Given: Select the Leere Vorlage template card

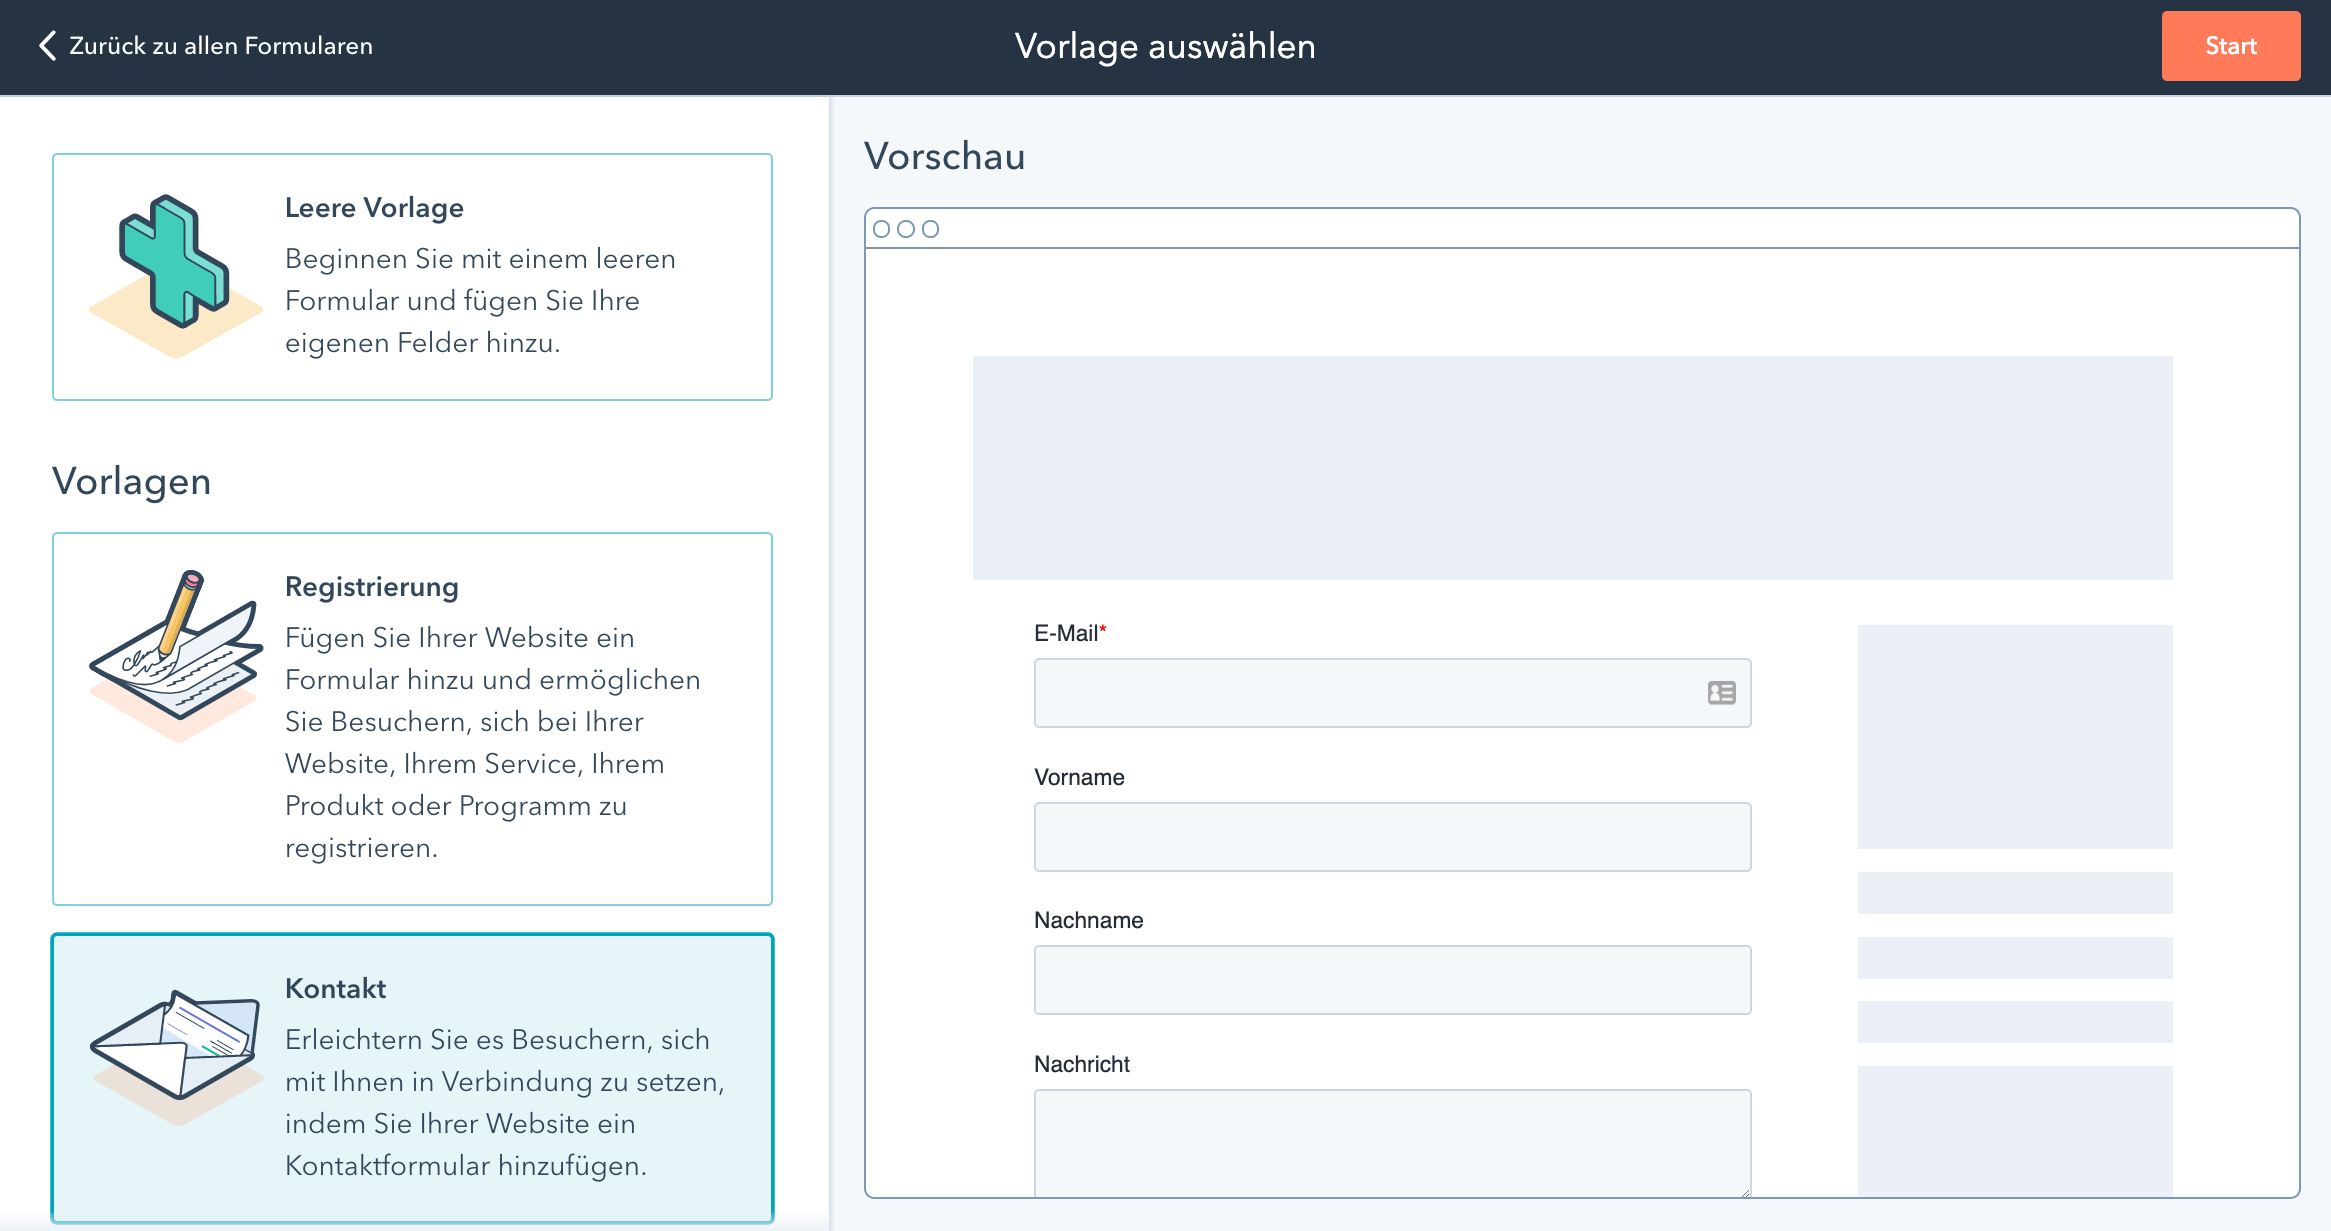Looking at the screenshot, I should click(412, 277).
